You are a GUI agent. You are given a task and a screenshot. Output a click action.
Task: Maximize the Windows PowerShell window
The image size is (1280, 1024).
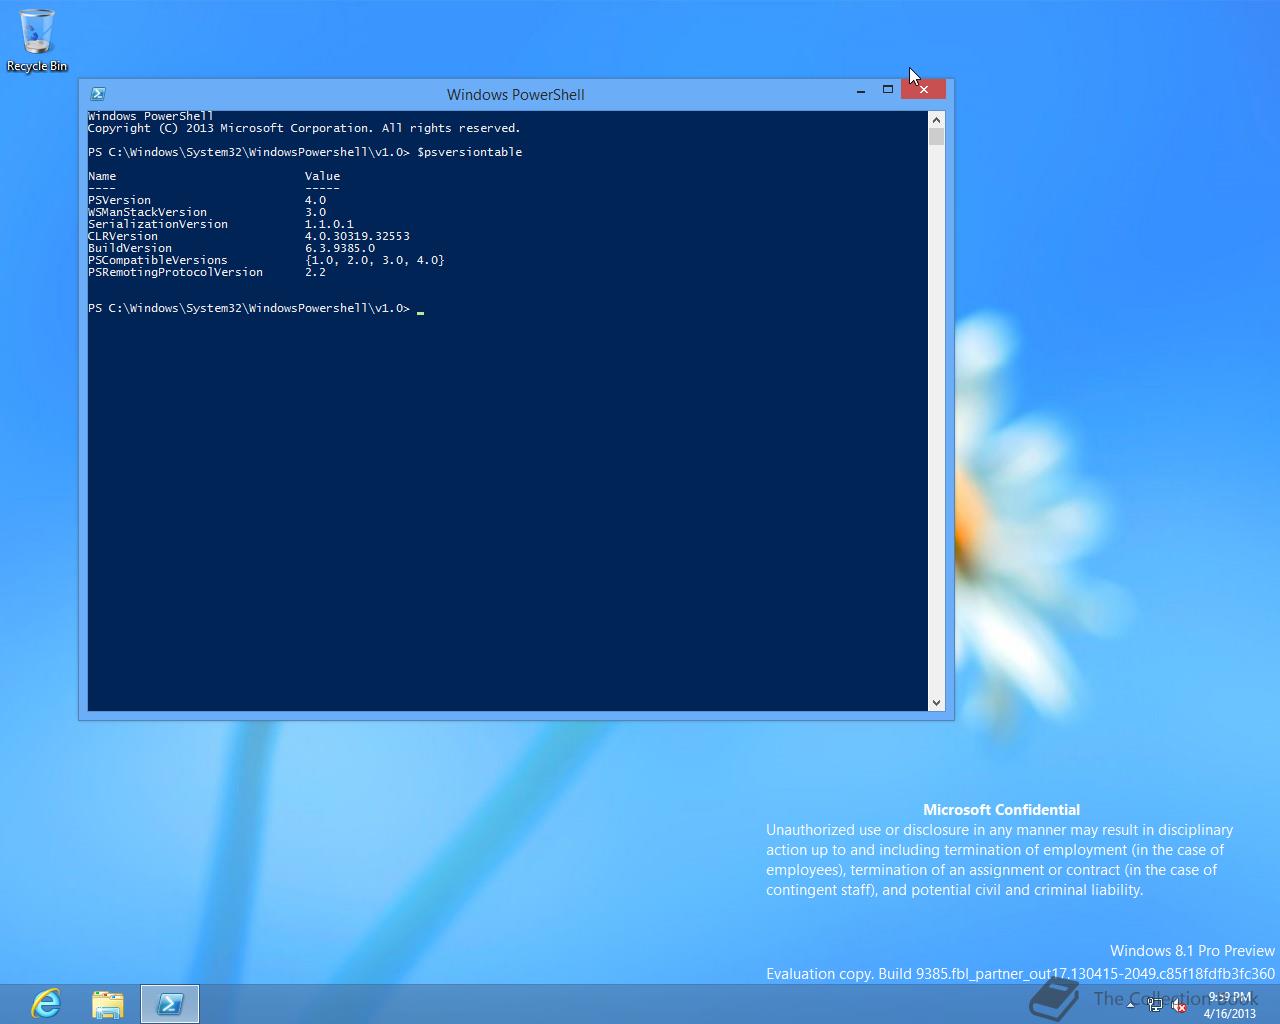pyautogui.click(x=887, y=90)
